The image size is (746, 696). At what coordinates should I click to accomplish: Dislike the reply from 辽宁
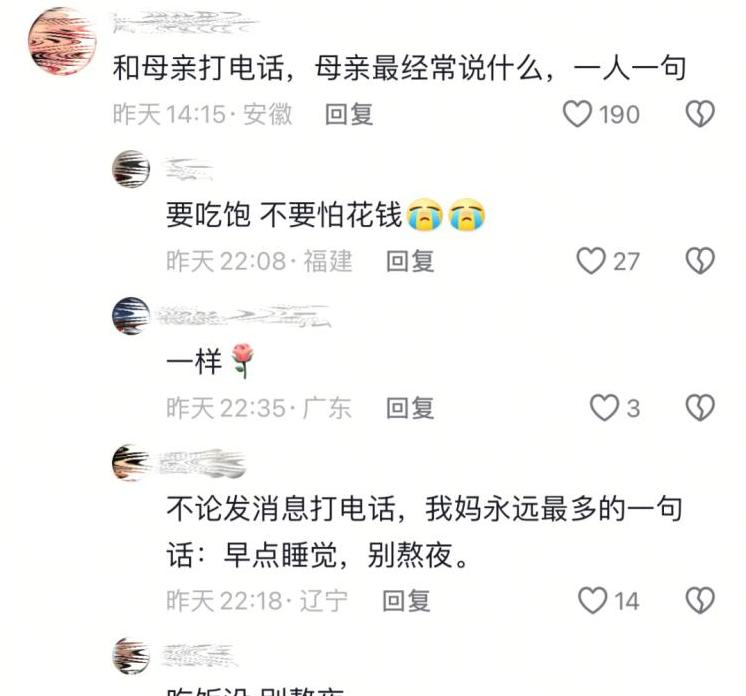click(699, 600)
